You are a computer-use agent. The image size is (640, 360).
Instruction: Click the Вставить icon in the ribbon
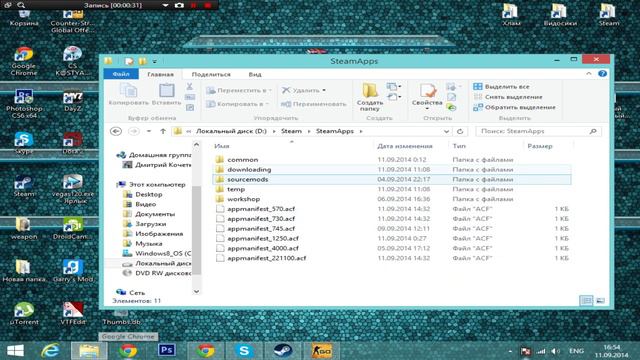click(x=166, y=94)
